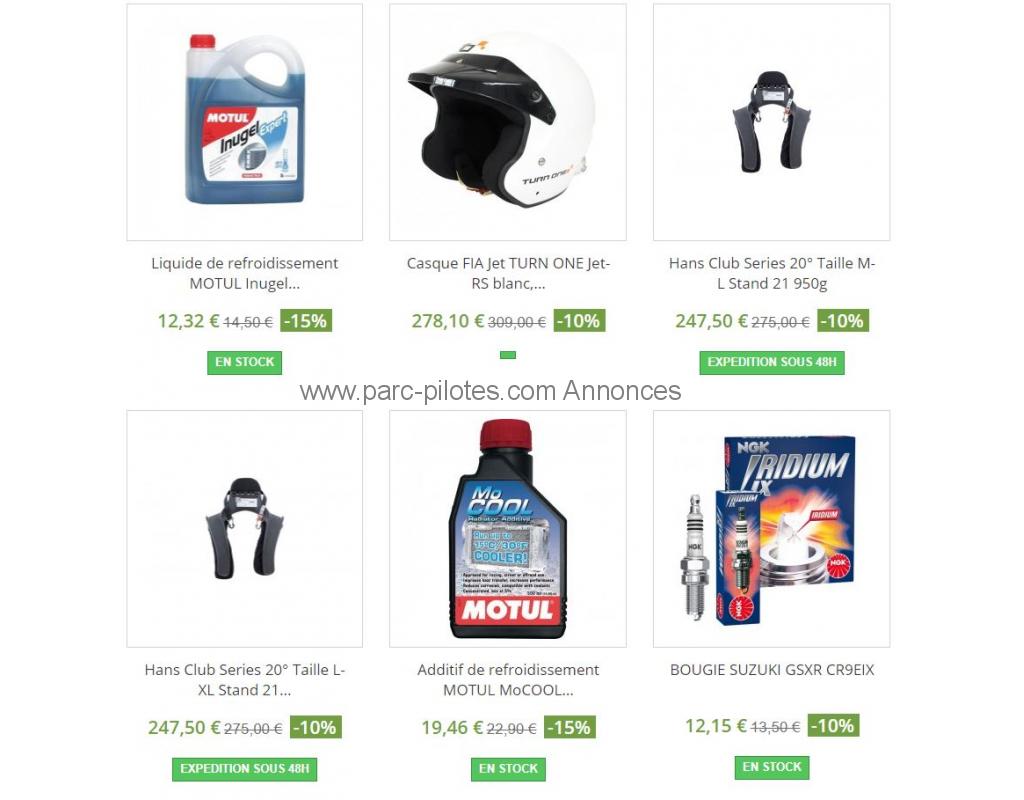
Task: Open the Hans Club Series L-XL image
Action: tap(244, 529)
